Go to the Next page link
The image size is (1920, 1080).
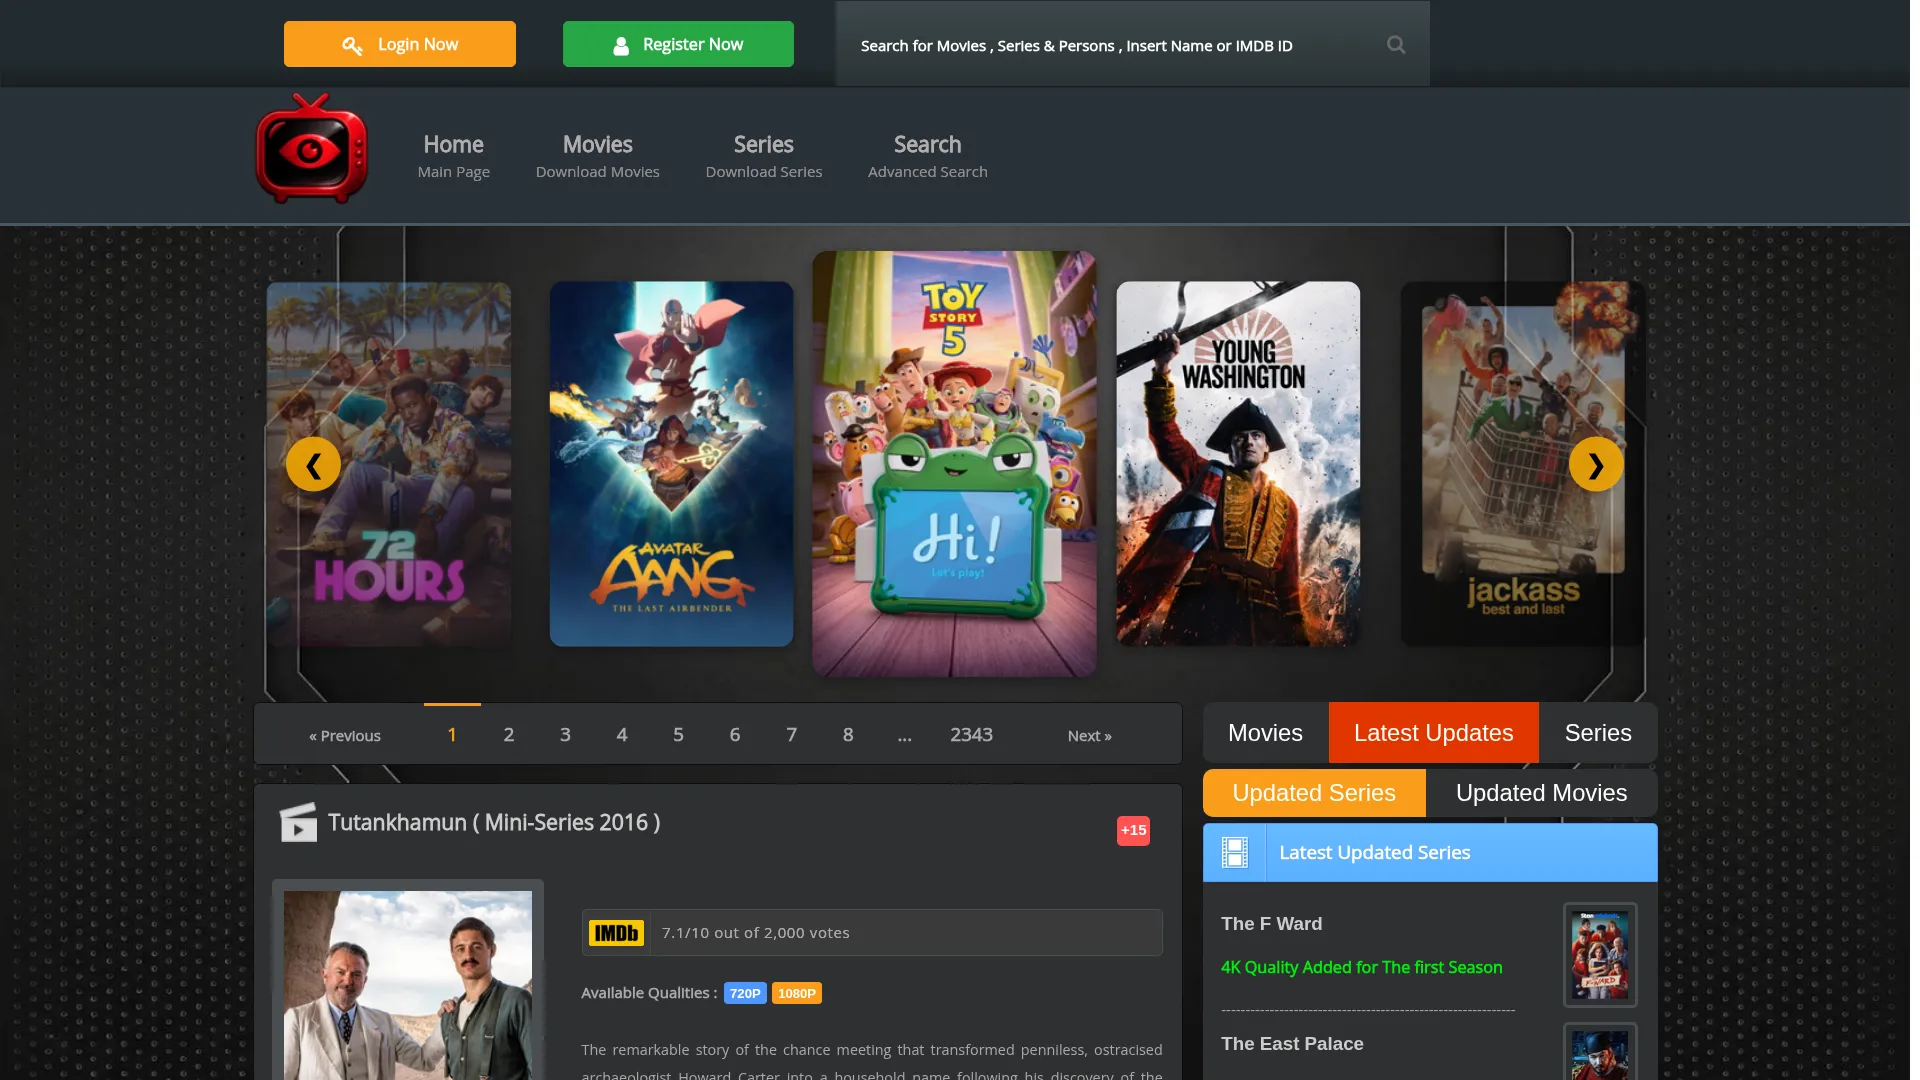1090,736
